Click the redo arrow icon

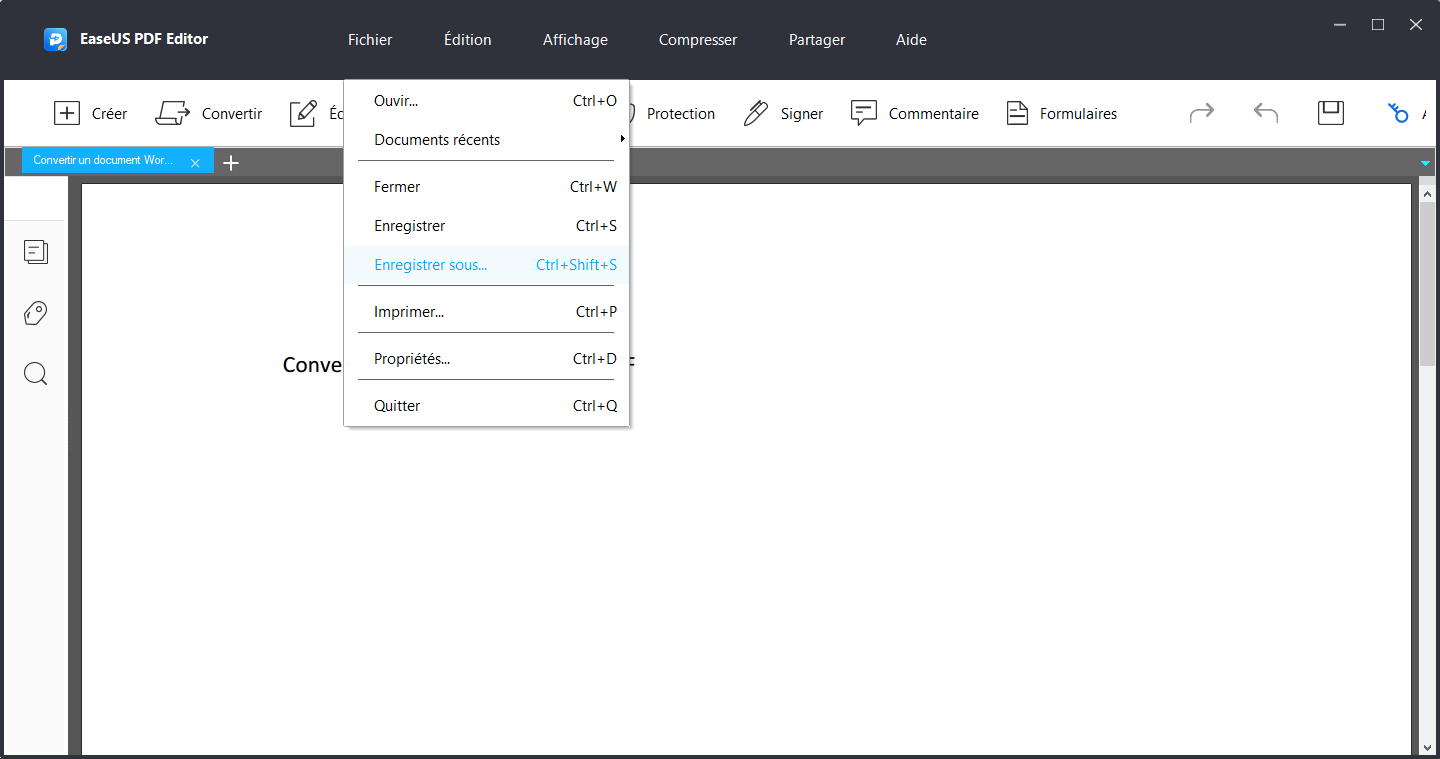tap(1201, 113)
